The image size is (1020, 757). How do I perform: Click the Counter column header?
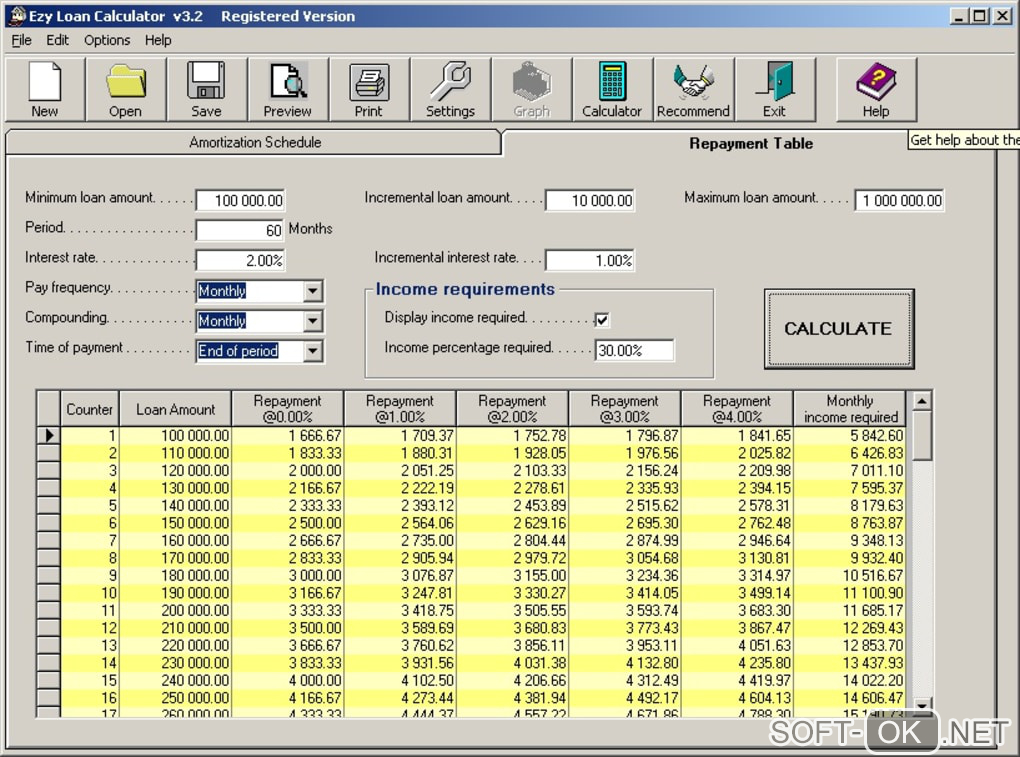90,409
